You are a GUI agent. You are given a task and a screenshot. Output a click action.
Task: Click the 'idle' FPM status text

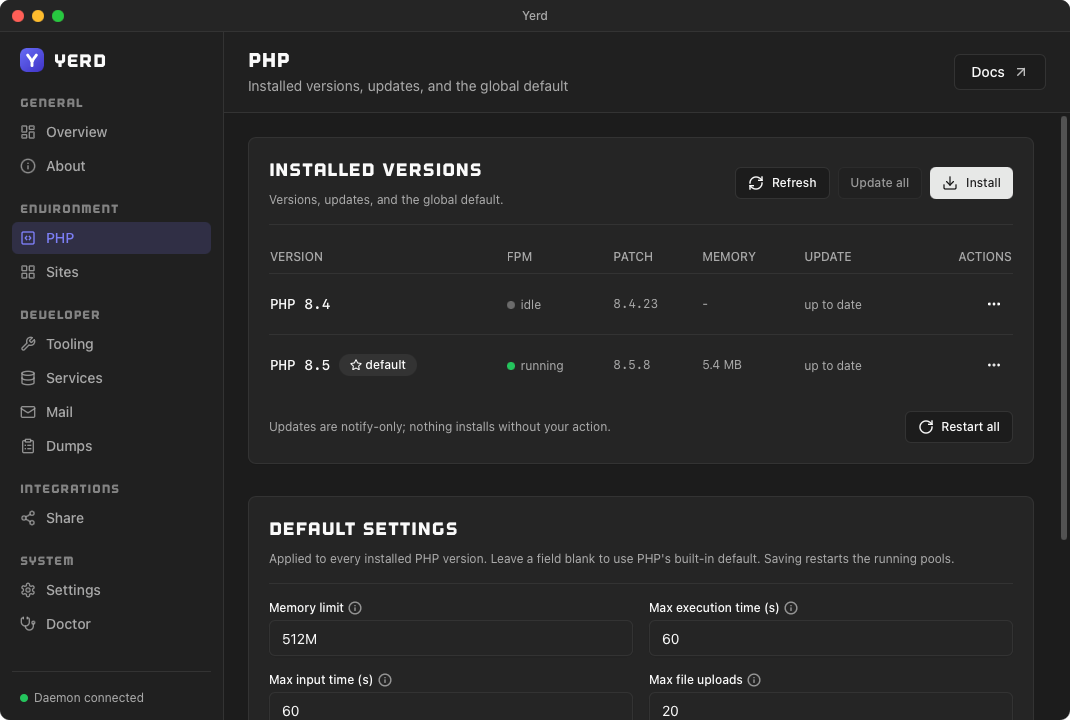[x=530, y=305]
